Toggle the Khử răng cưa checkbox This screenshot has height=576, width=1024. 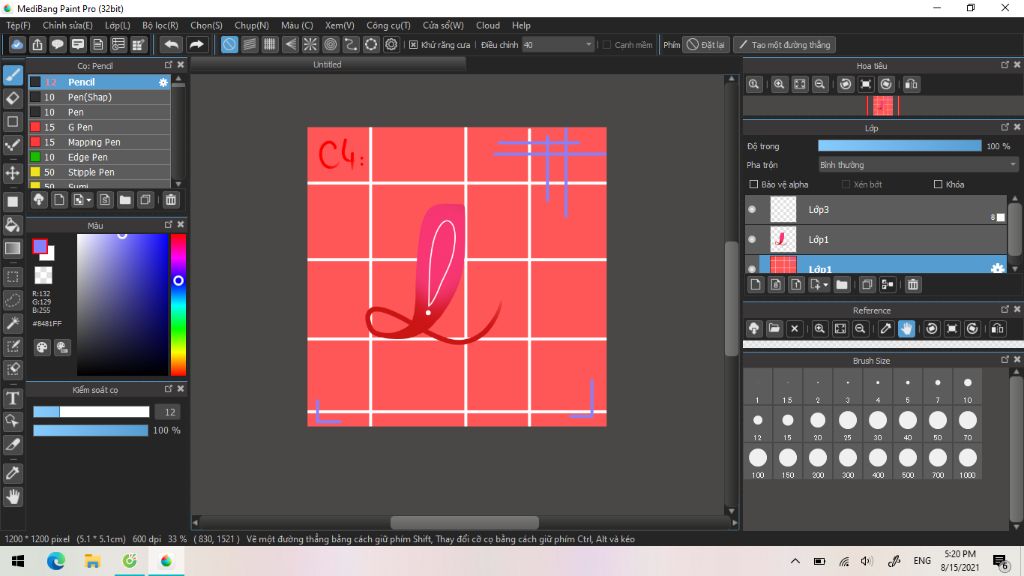(413, 44)
